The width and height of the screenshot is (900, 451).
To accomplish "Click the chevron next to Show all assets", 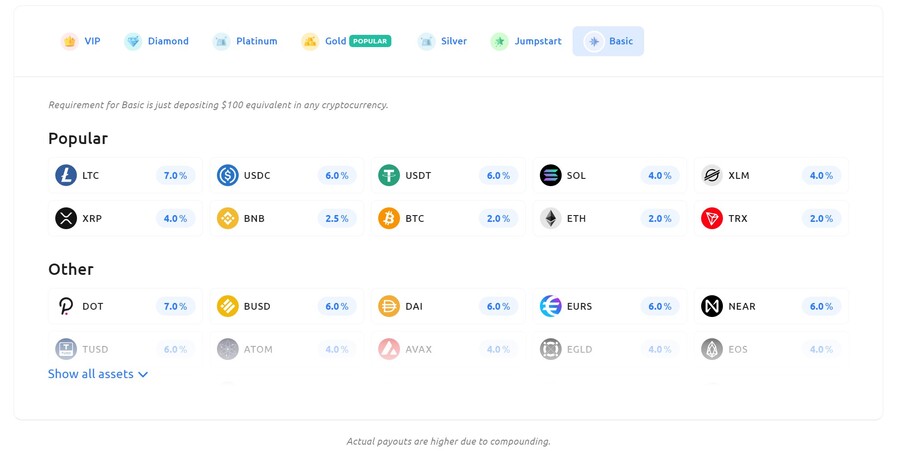I will coord(143,375).
